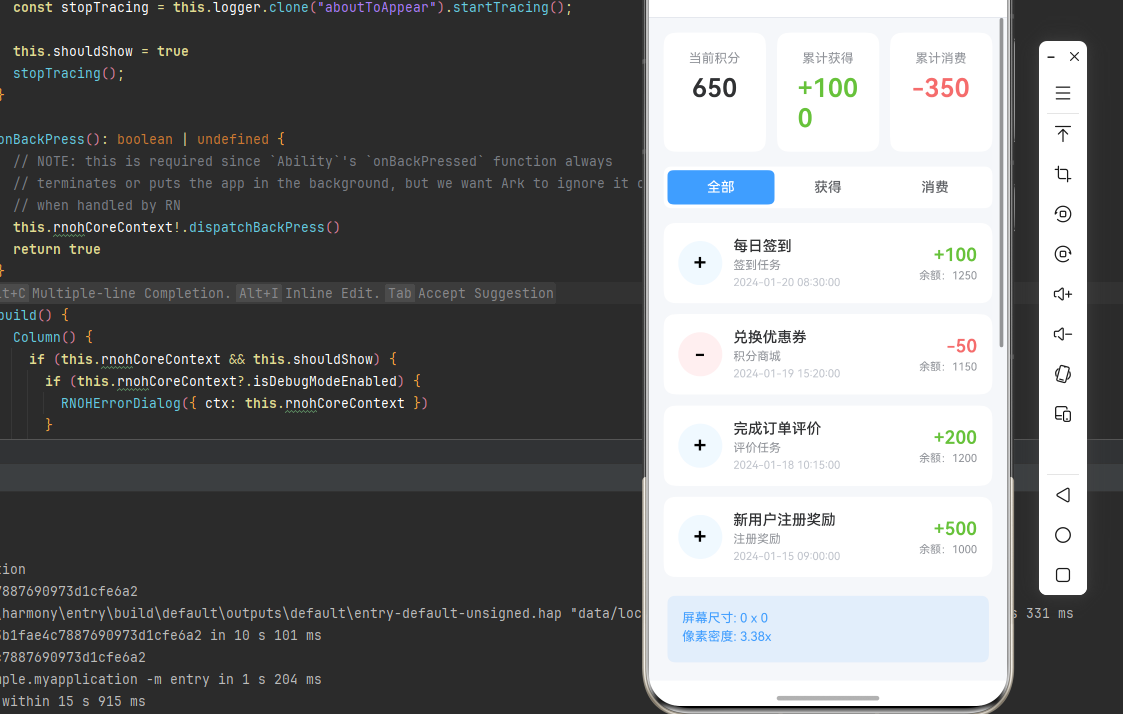Click timestamp 2024-01-19 15:20:00

point(786,373)
